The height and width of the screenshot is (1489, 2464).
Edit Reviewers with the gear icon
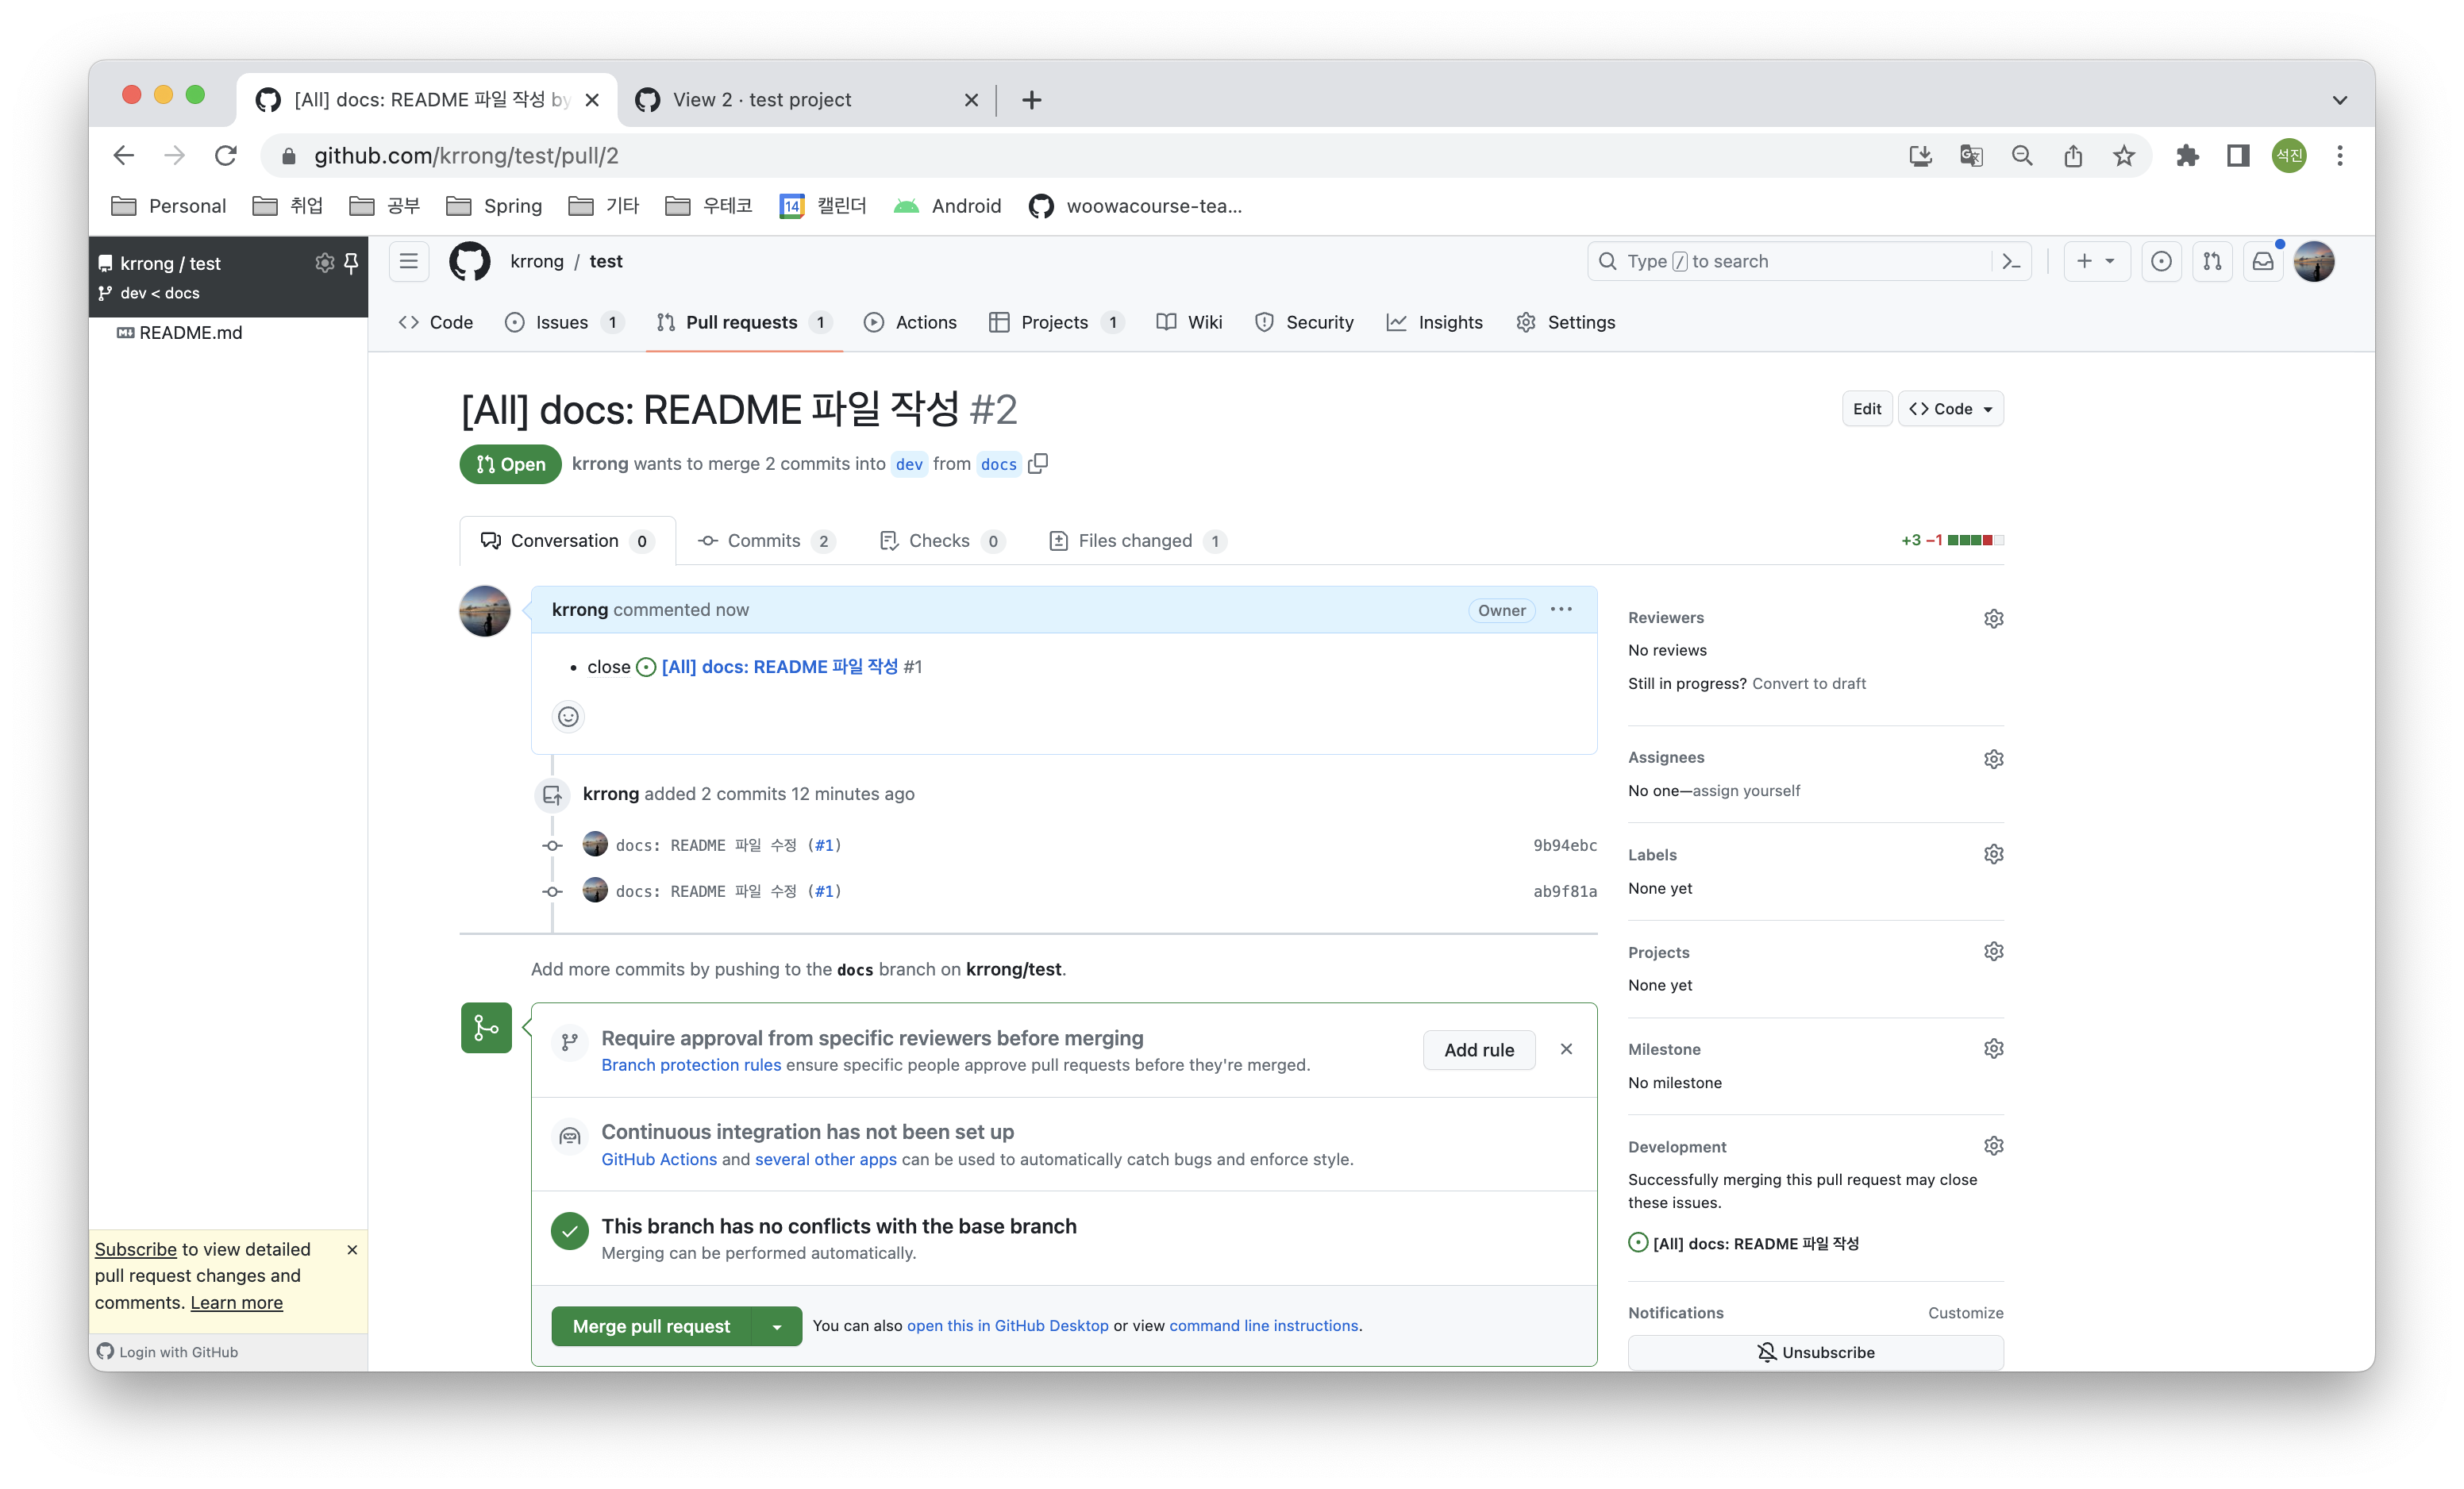[x=1993, y=619]
